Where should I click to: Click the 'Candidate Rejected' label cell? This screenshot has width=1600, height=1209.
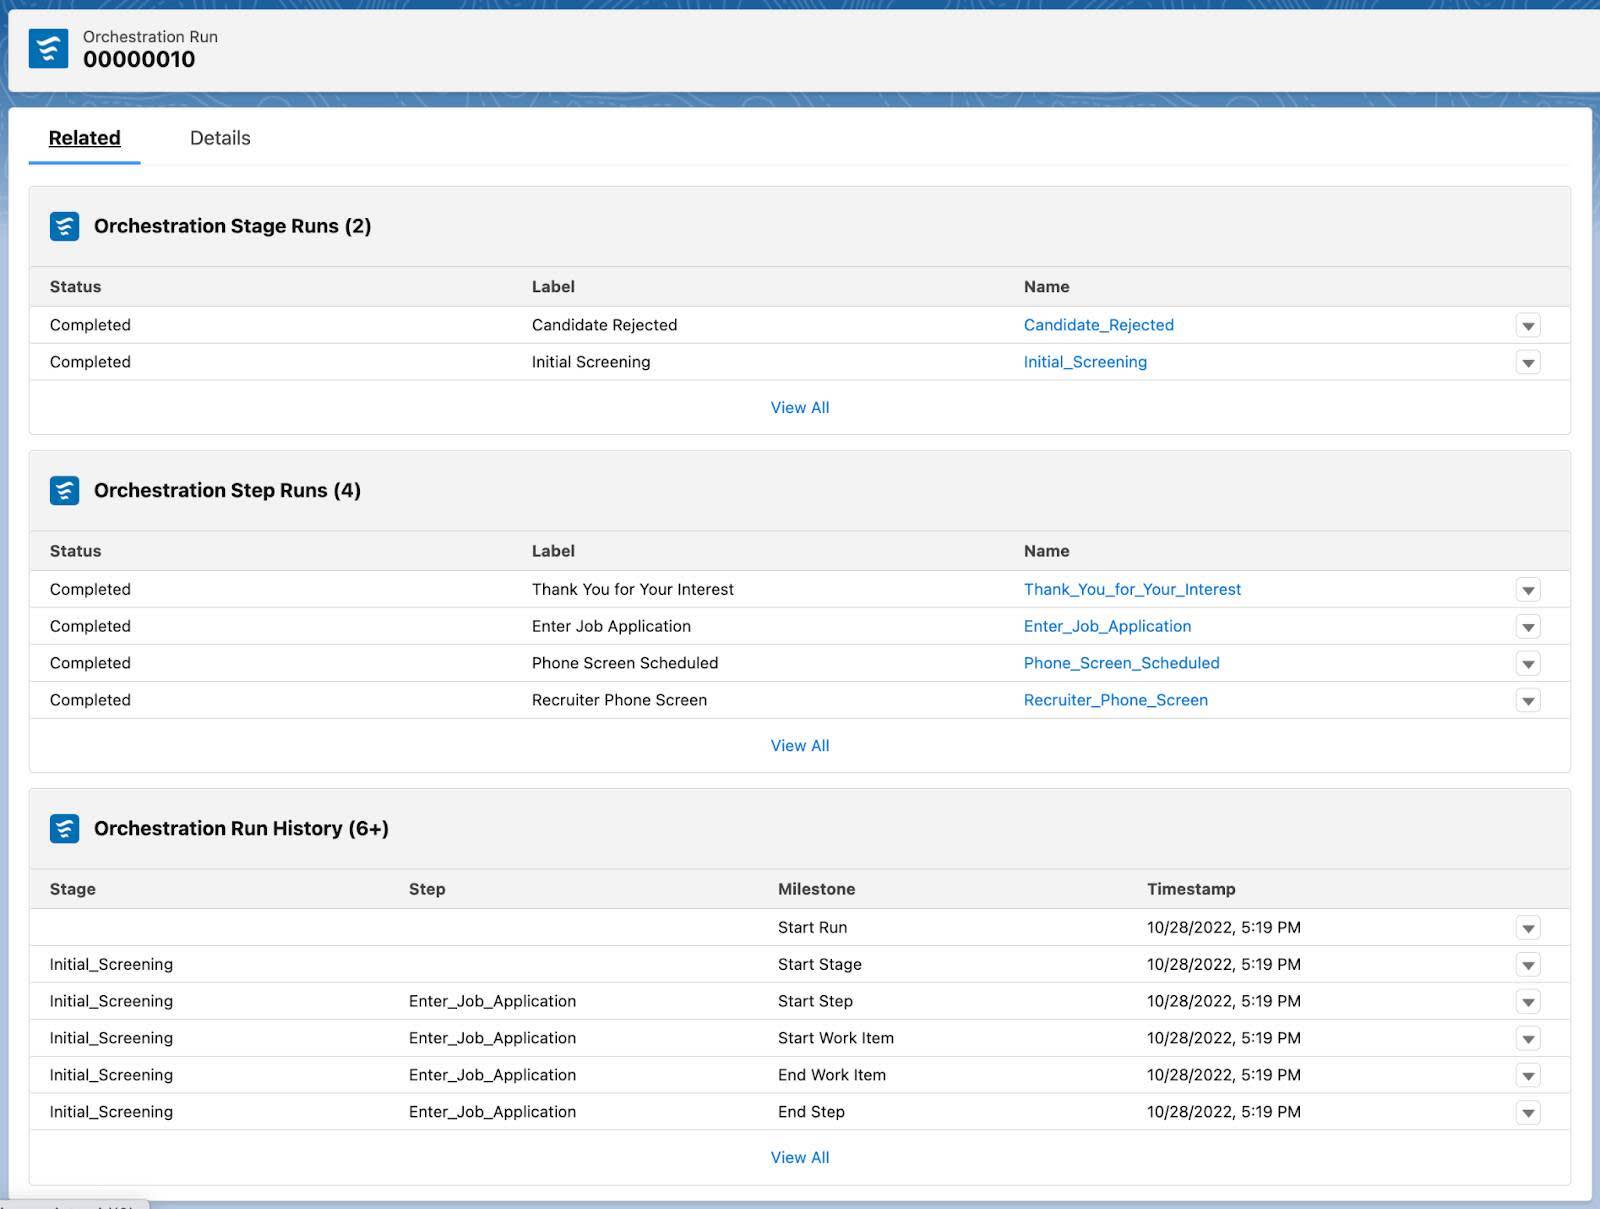pos(604,325)
